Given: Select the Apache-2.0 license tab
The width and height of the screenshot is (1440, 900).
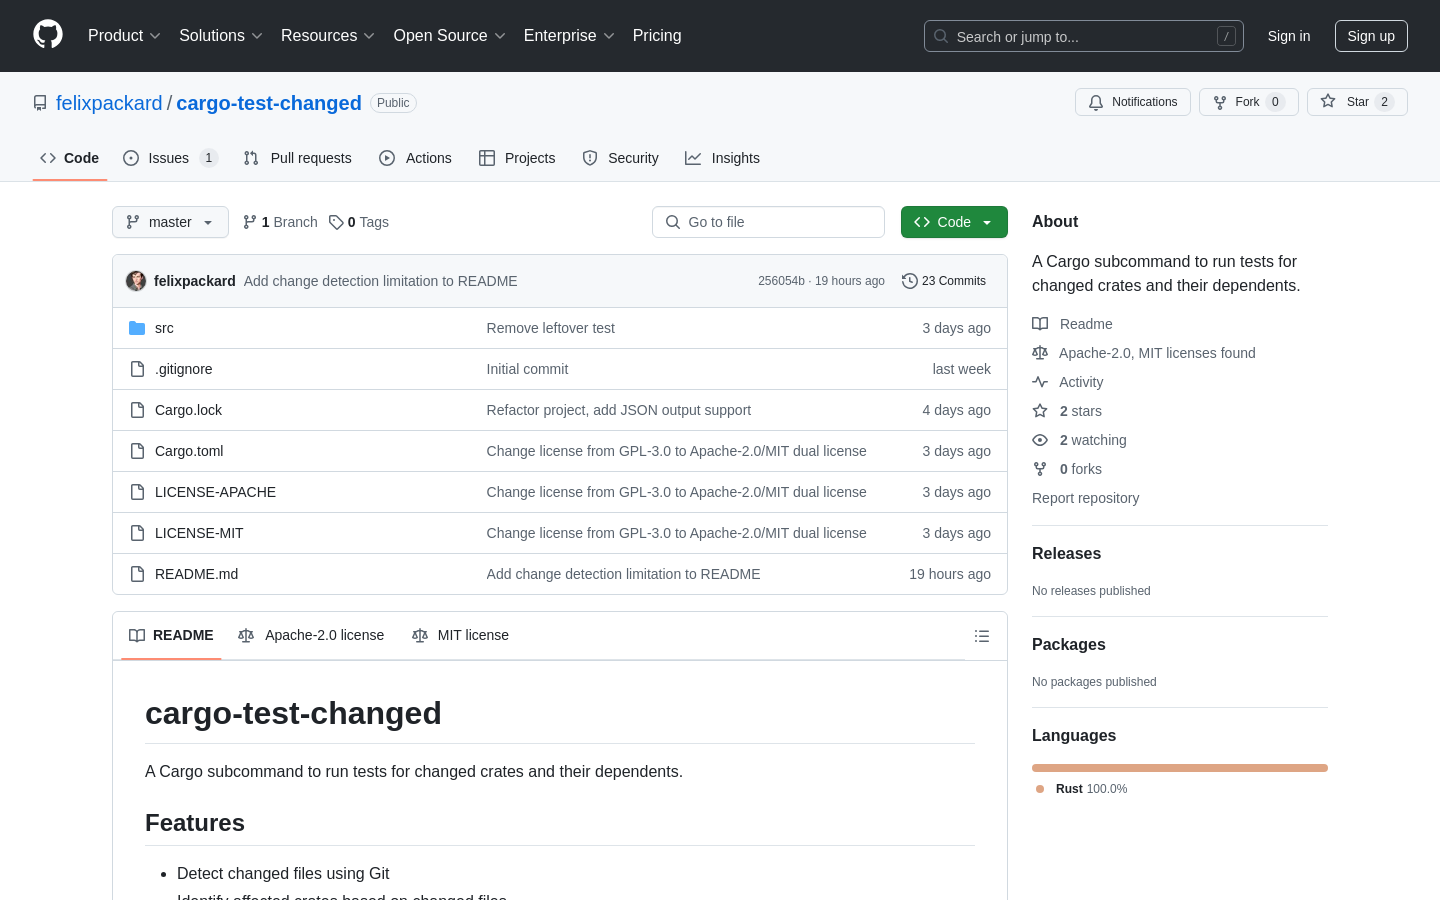Looking at the screenshot, I should 311,636.
